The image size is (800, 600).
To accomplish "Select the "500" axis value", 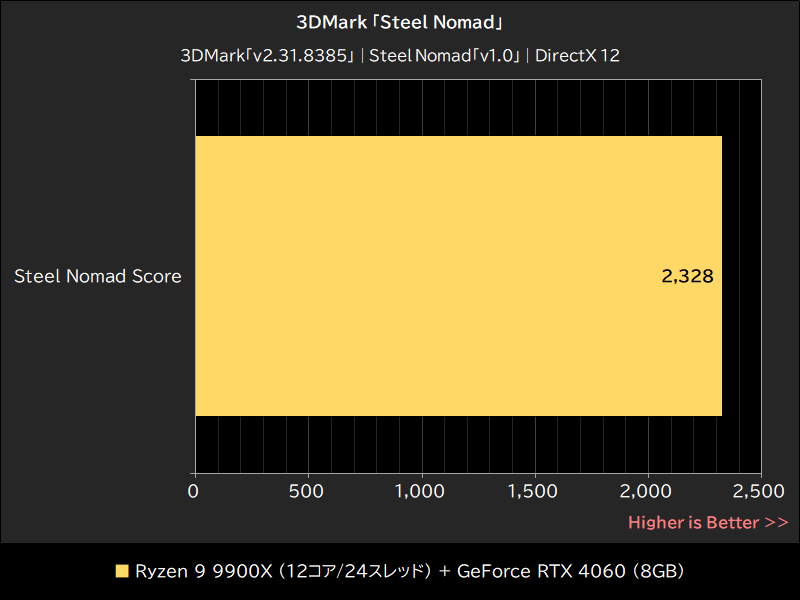I will [x=307, y=492].
